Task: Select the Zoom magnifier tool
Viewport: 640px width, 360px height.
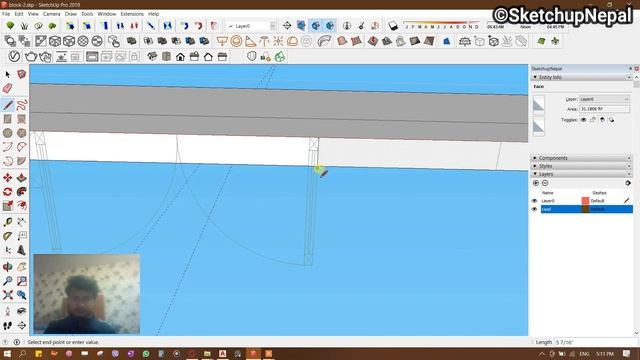Action: coord(7,281)
